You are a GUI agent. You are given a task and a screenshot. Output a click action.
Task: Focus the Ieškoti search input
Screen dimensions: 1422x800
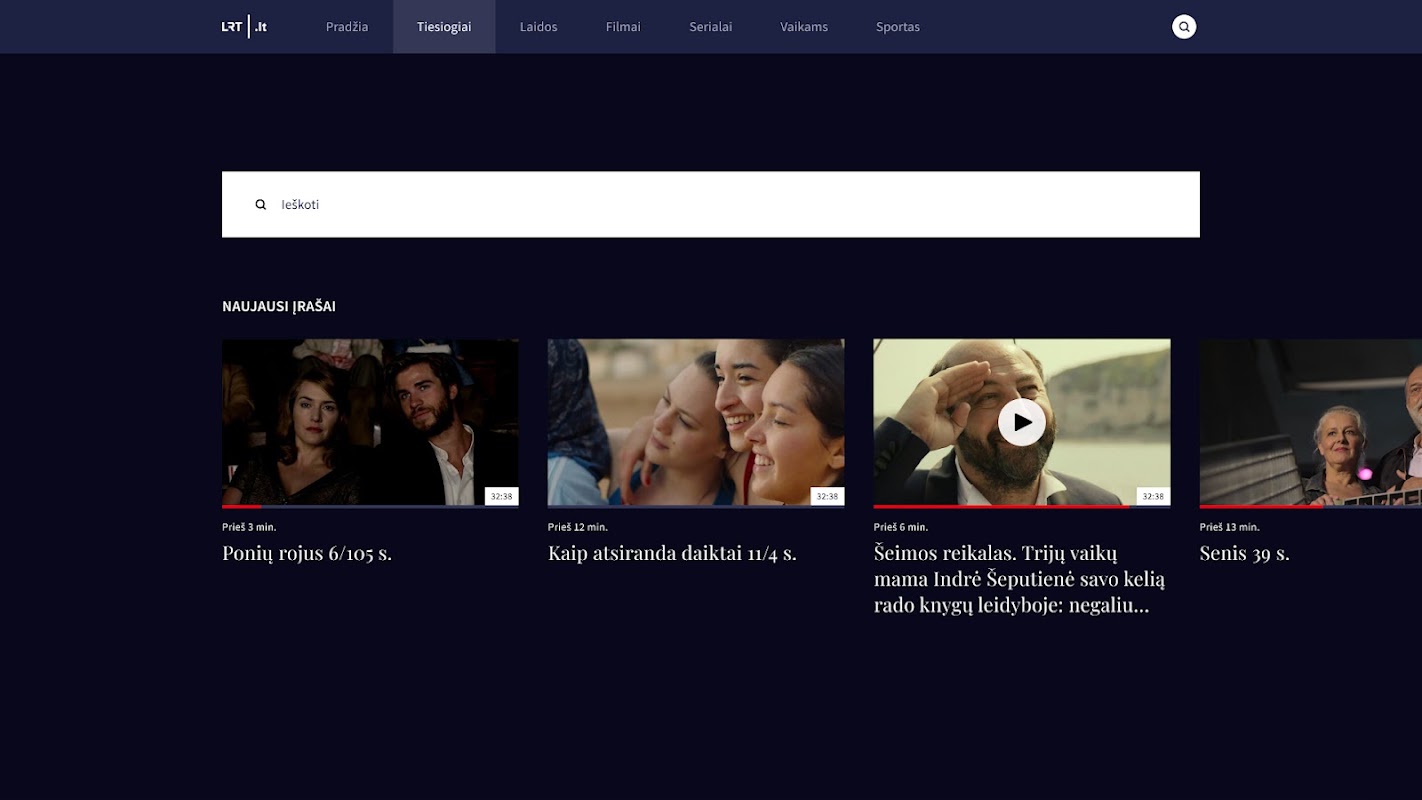(x=711, y=205)
